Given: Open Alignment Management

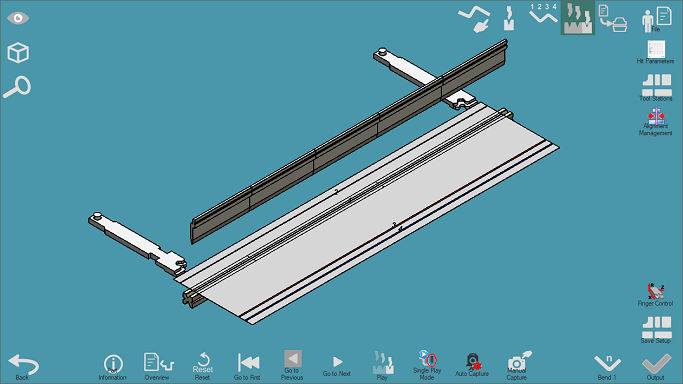Looking at the screenshot, I should coord(656,122).
